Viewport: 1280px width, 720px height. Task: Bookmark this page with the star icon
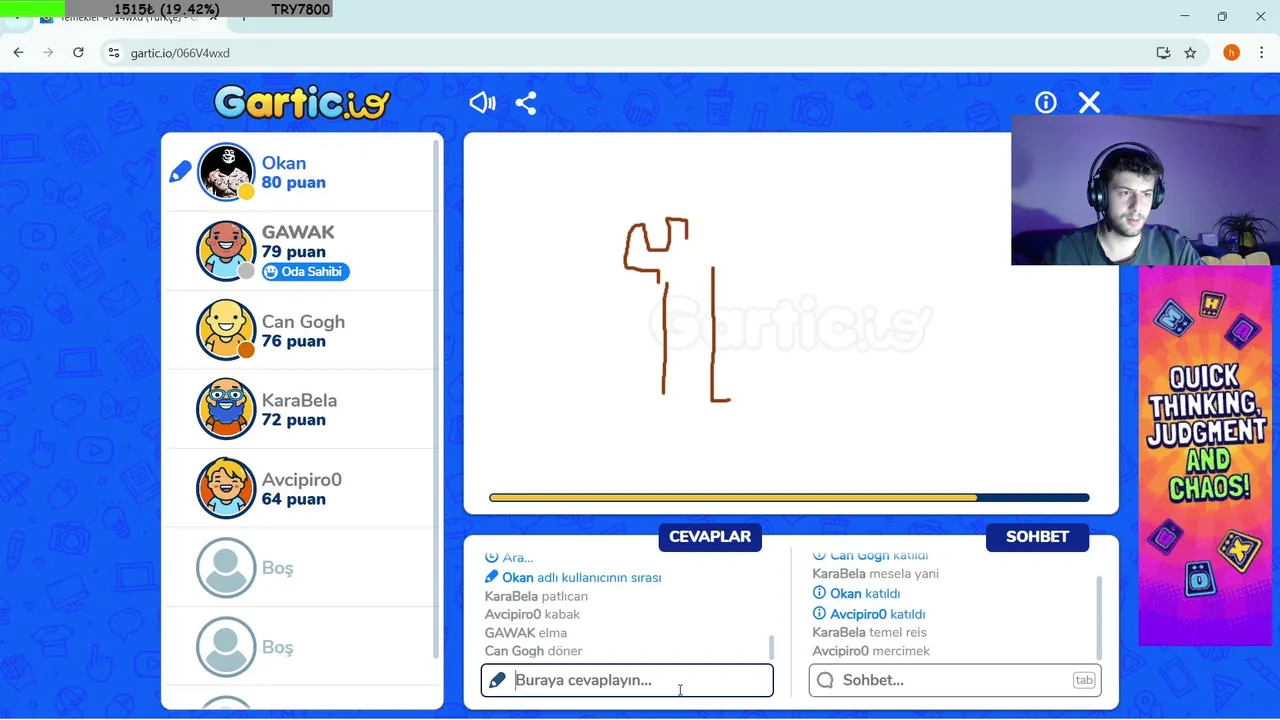click(1190, 53)
